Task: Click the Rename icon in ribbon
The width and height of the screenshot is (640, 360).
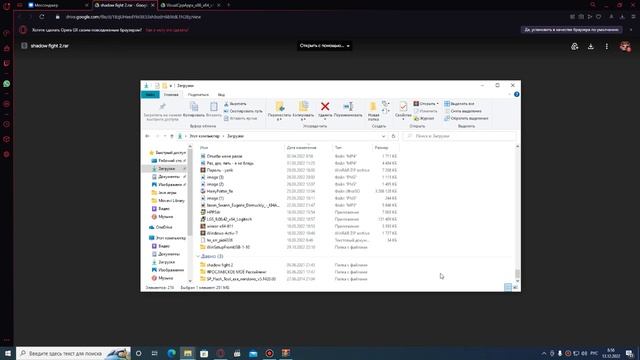Action: [348, 107]
